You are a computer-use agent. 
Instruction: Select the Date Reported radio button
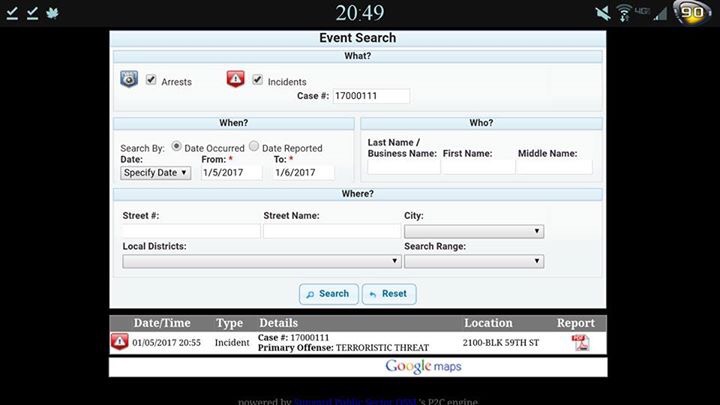click(254, 146)
